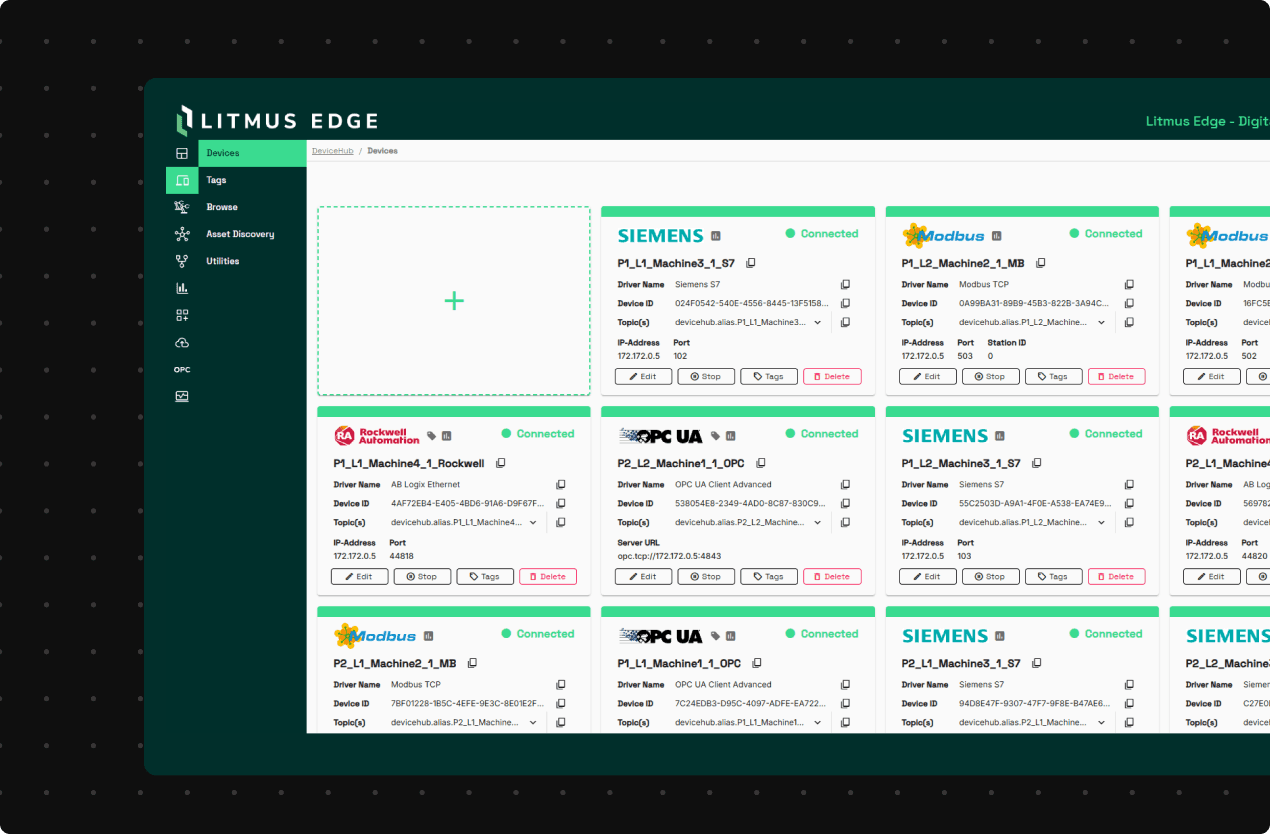
Task: Expand topics dropdown for P1_L1_Machine3_1_S7
Action: (x=818, y=323)
